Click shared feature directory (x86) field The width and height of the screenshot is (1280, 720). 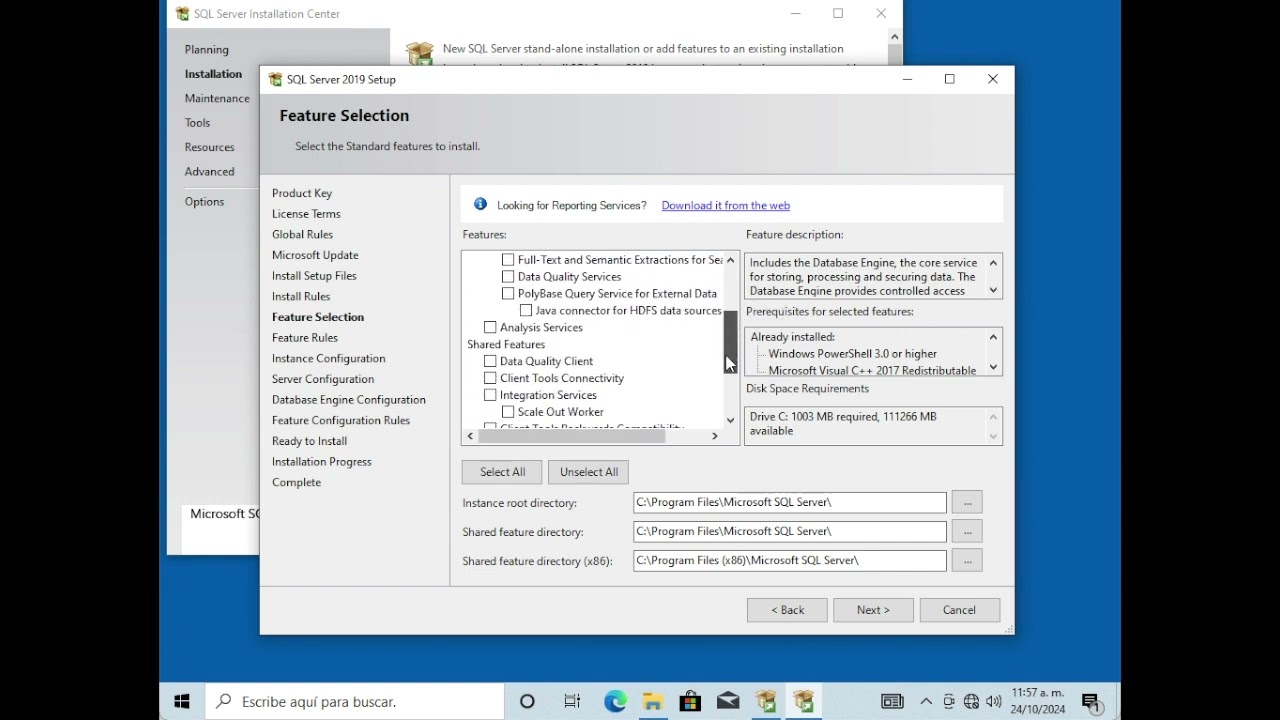(x=790, y=560)
